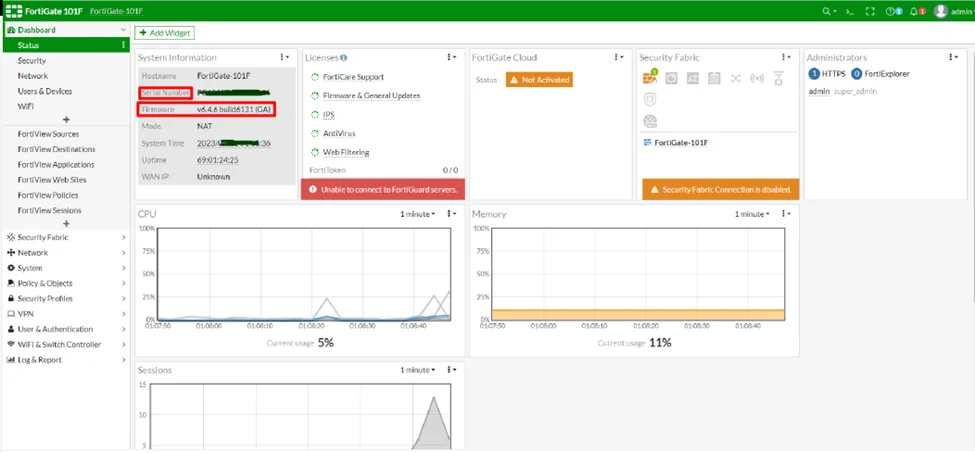Screen dimensions: 975x453
Task: Click the Web Filtering license status icon
Action: pyautogui.click(x=315, y=152)
